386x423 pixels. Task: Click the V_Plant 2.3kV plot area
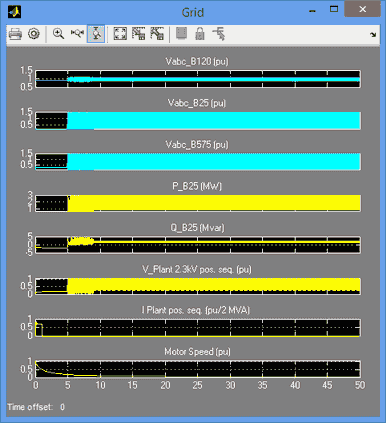198,286
